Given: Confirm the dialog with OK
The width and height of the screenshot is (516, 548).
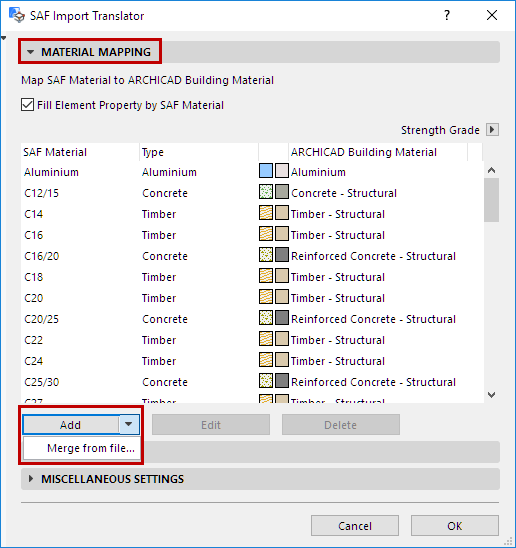Looking at the screenshot, I should tap(454, 526).
